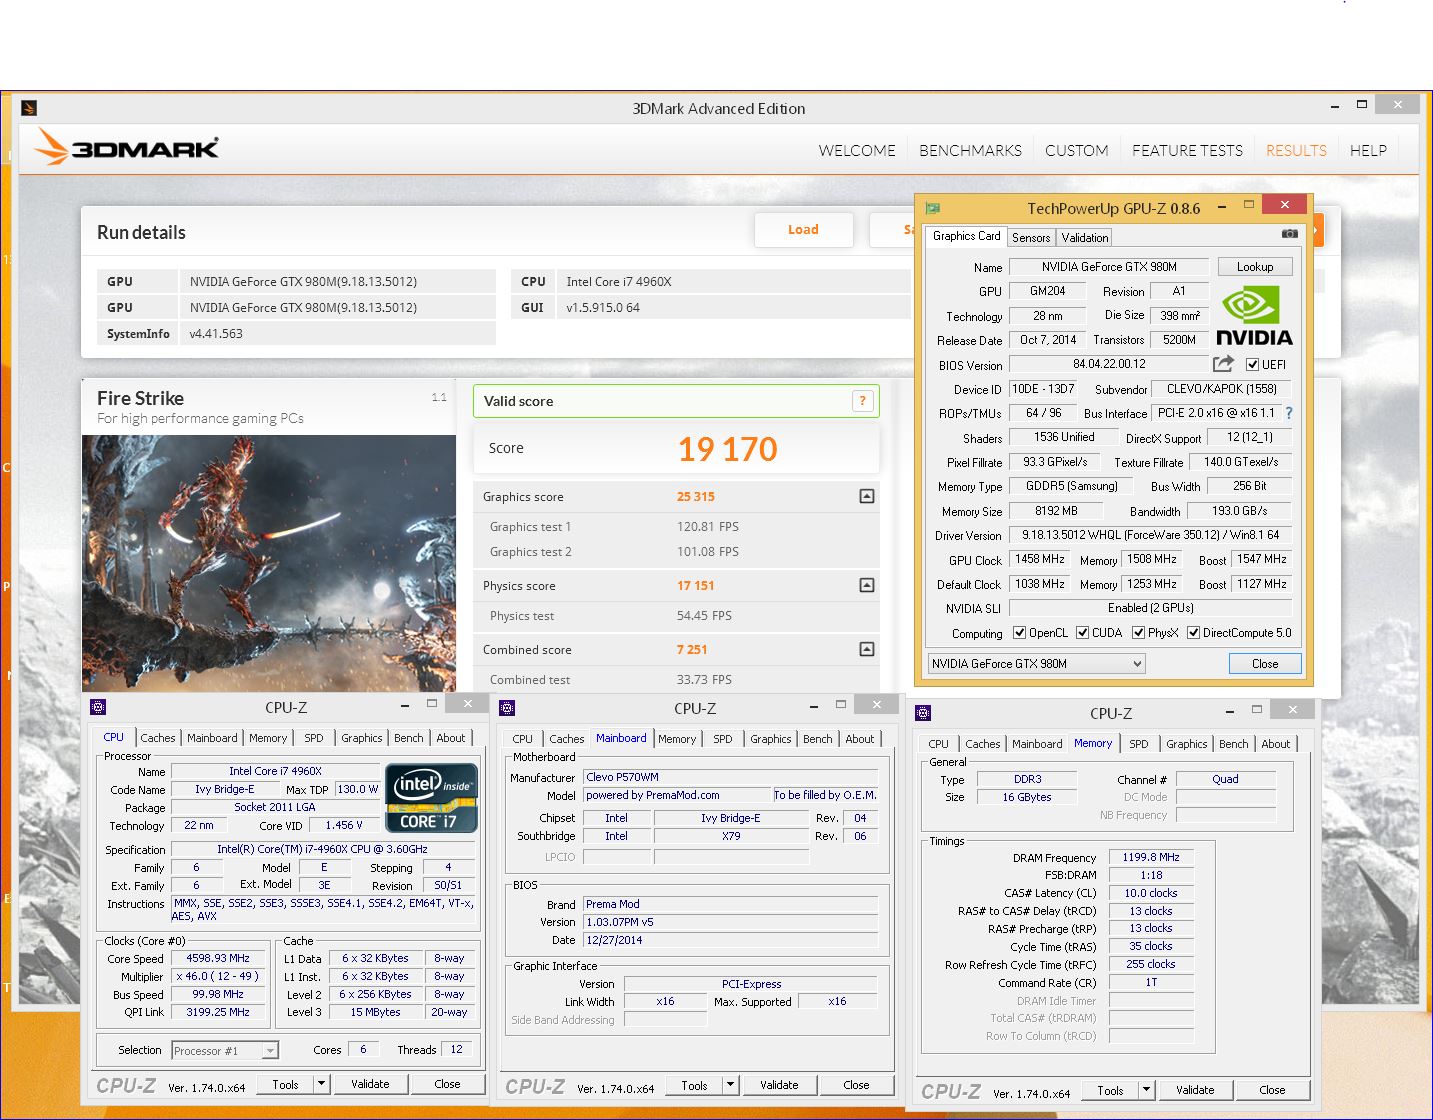This screenshot has width=1433, height=1120.
Task: Click the GPU-Z screenshot camera icon
Action: [1290, 234]
